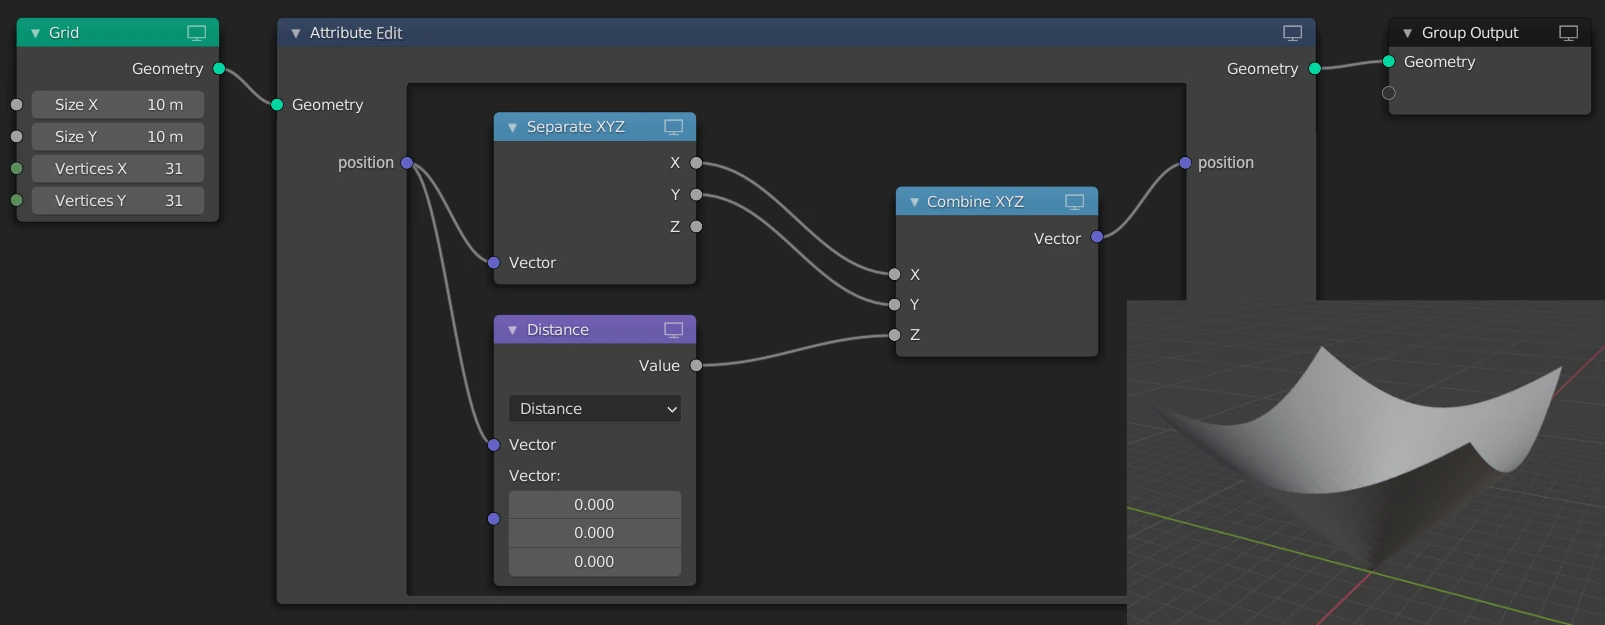Click the Vertices X field
The width and height of the screenshot is (1605, 625).
(118, 169)
